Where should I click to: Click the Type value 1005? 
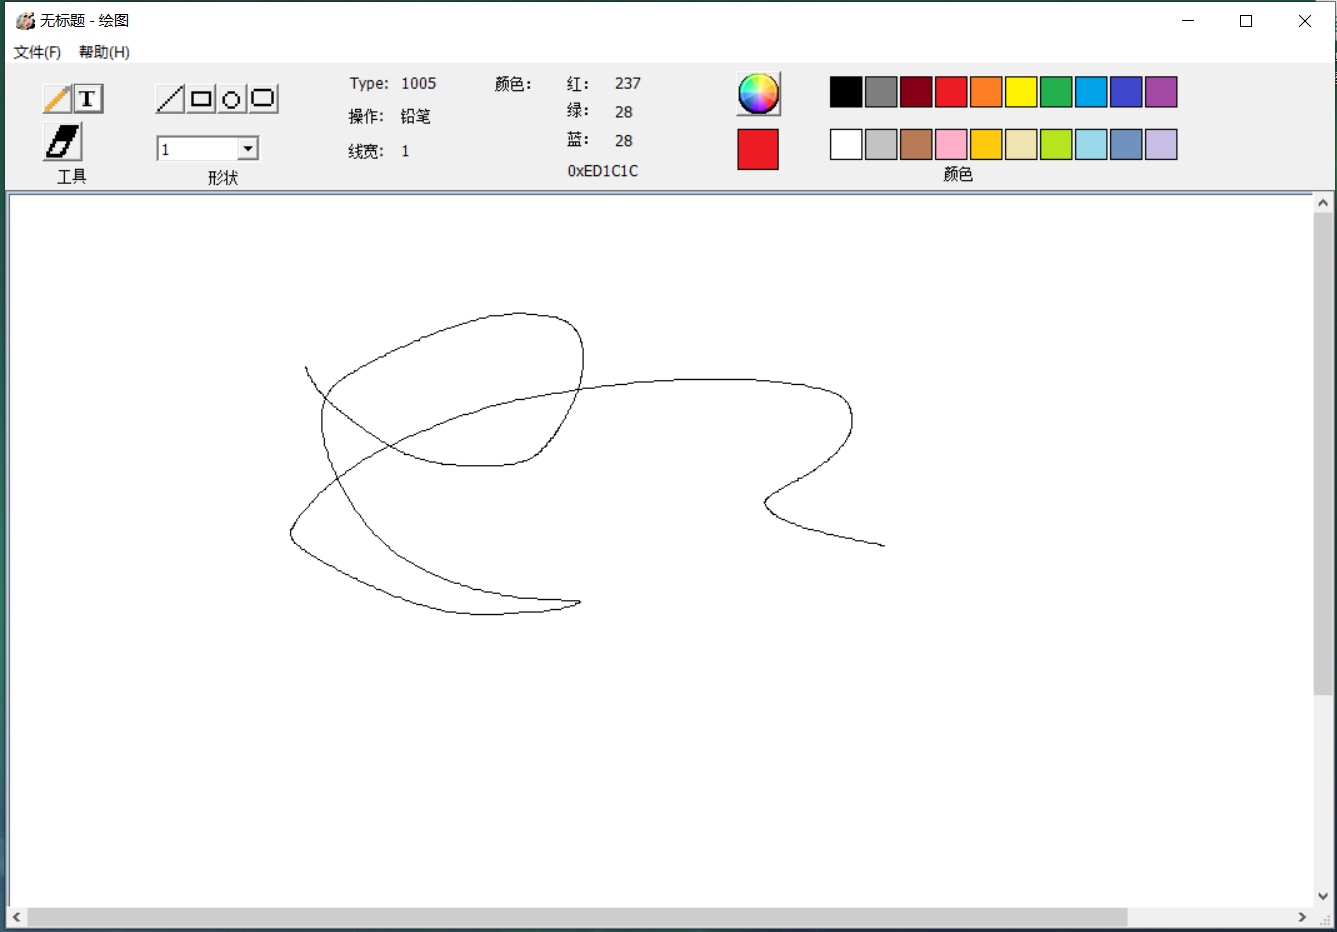[419, 83]
